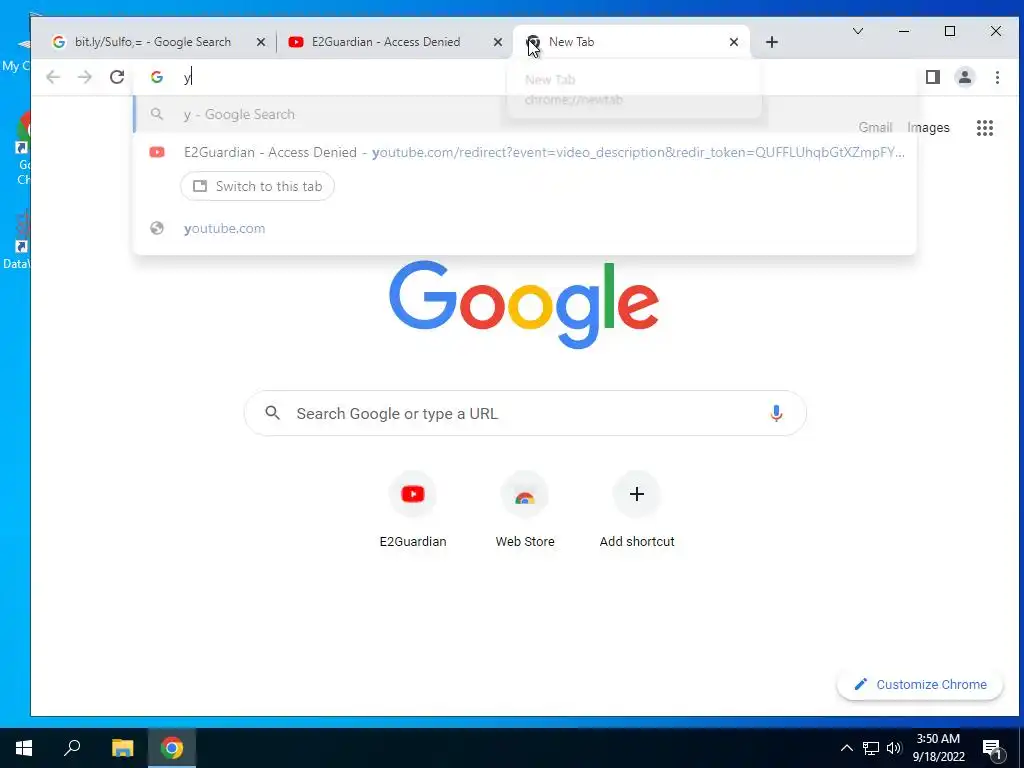Viewport: 1024px width, 768px height.
Task: Select the E2Guardian youtube.com/redirect suggestion
Action: coord(524,152)
